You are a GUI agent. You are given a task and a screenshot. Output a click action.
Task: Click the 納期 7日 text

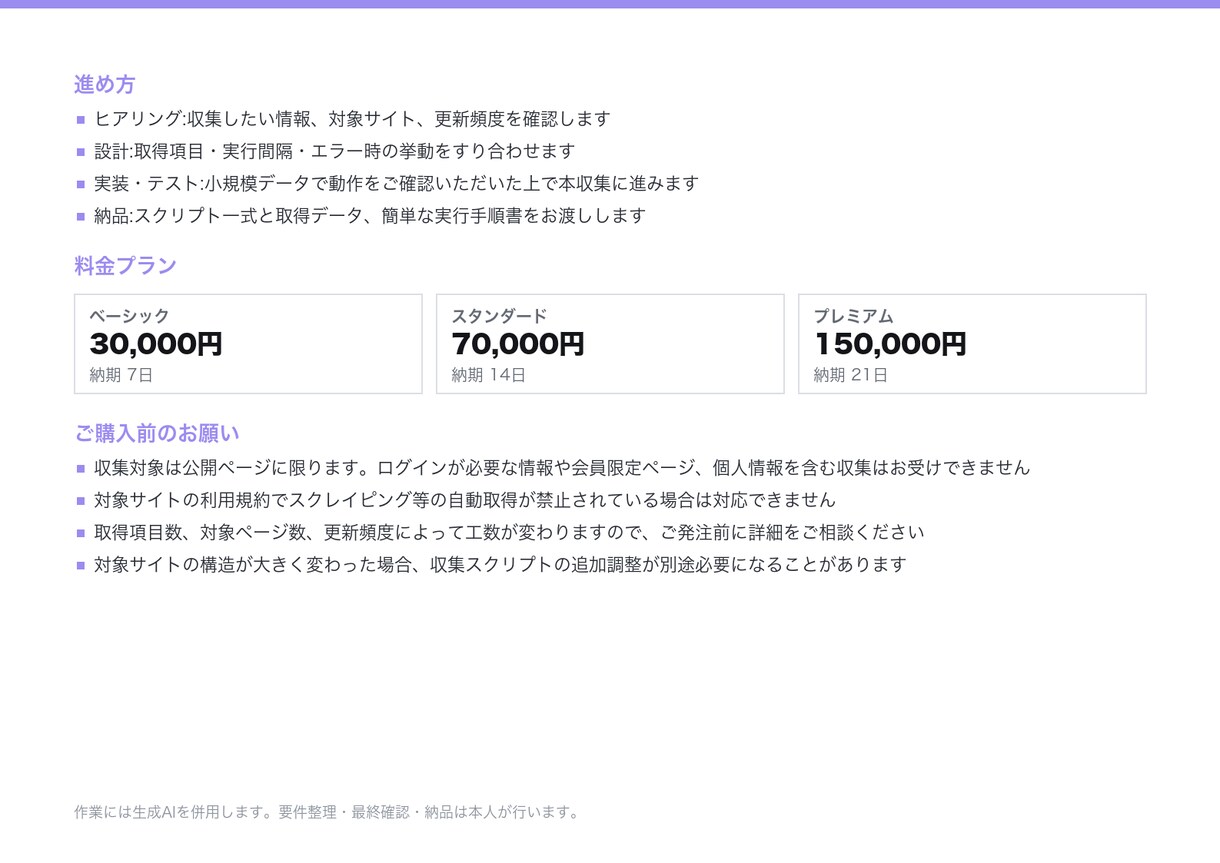pyautogui.click(x=121, y=375)
